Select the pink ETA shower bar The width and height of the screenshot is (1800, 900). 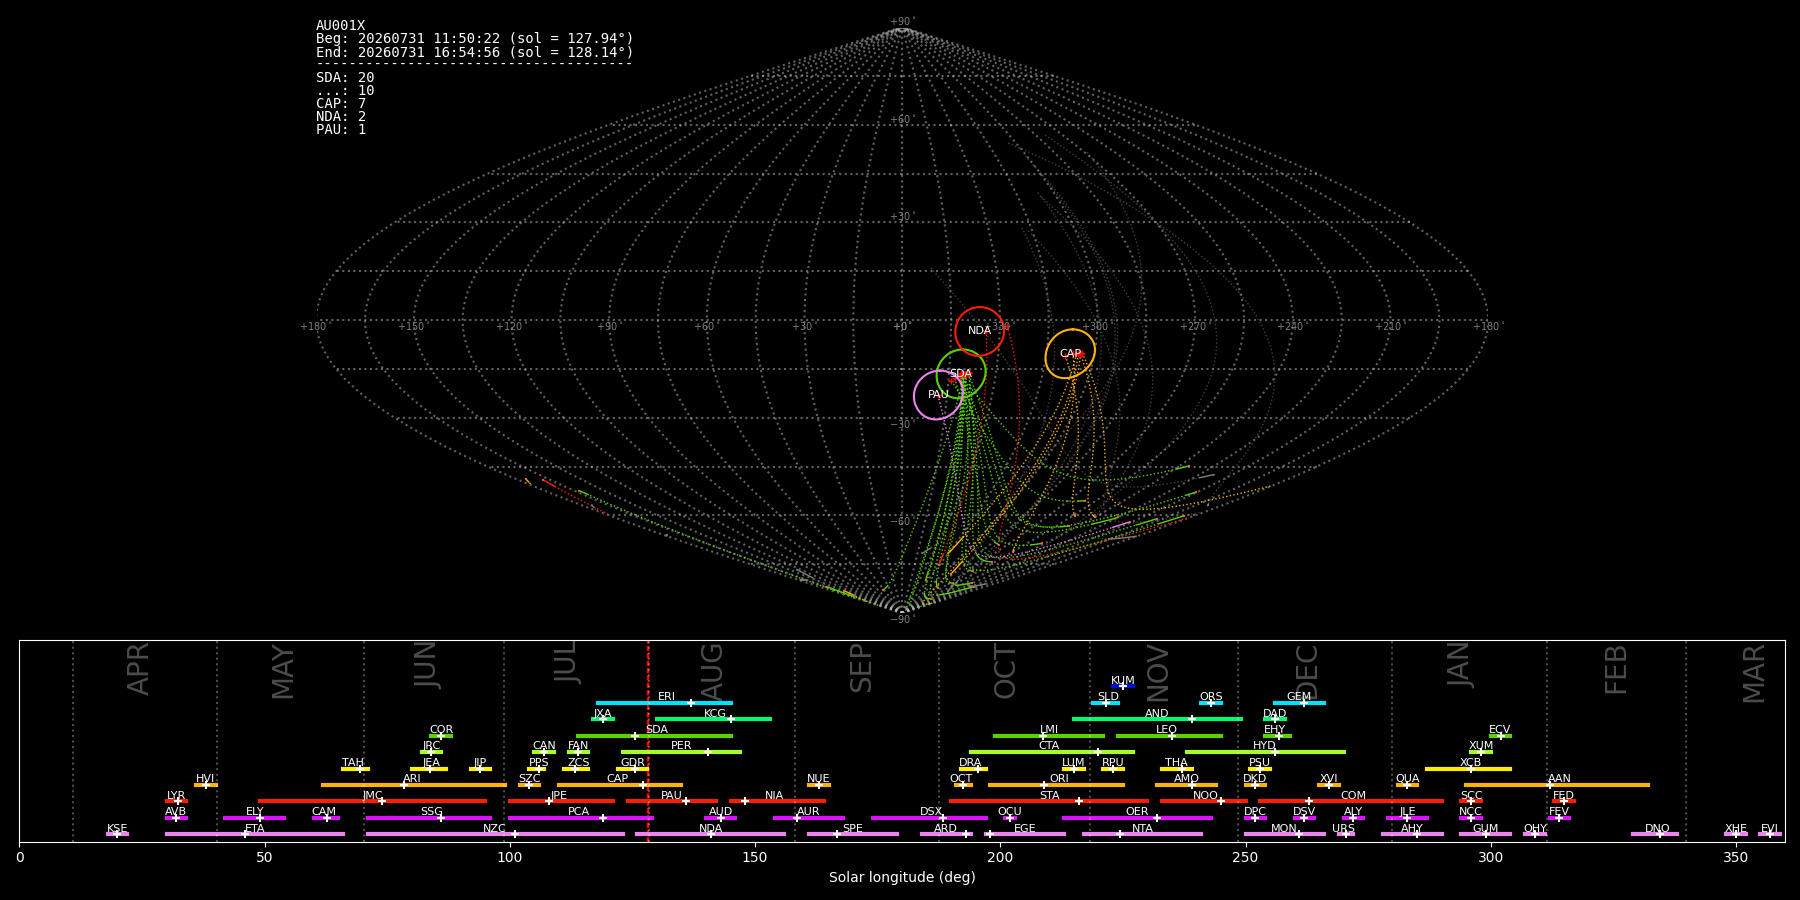point(255,834)
